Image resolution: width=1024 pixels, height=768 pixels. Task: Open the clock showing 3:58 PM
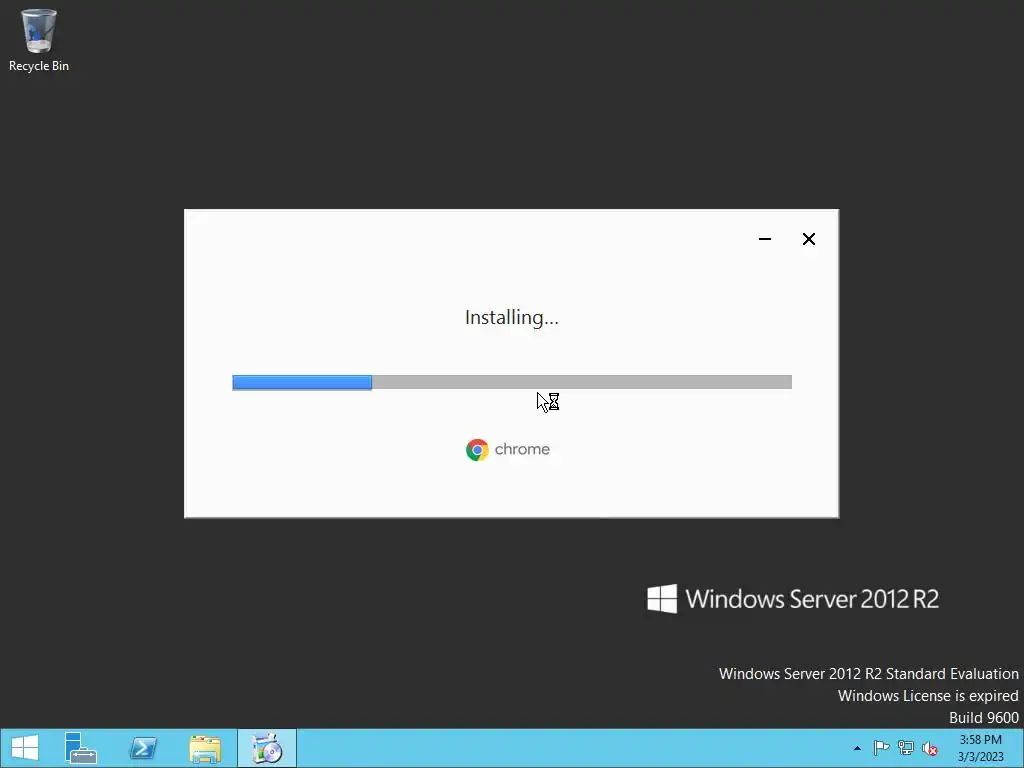click(x=980, y=748)
